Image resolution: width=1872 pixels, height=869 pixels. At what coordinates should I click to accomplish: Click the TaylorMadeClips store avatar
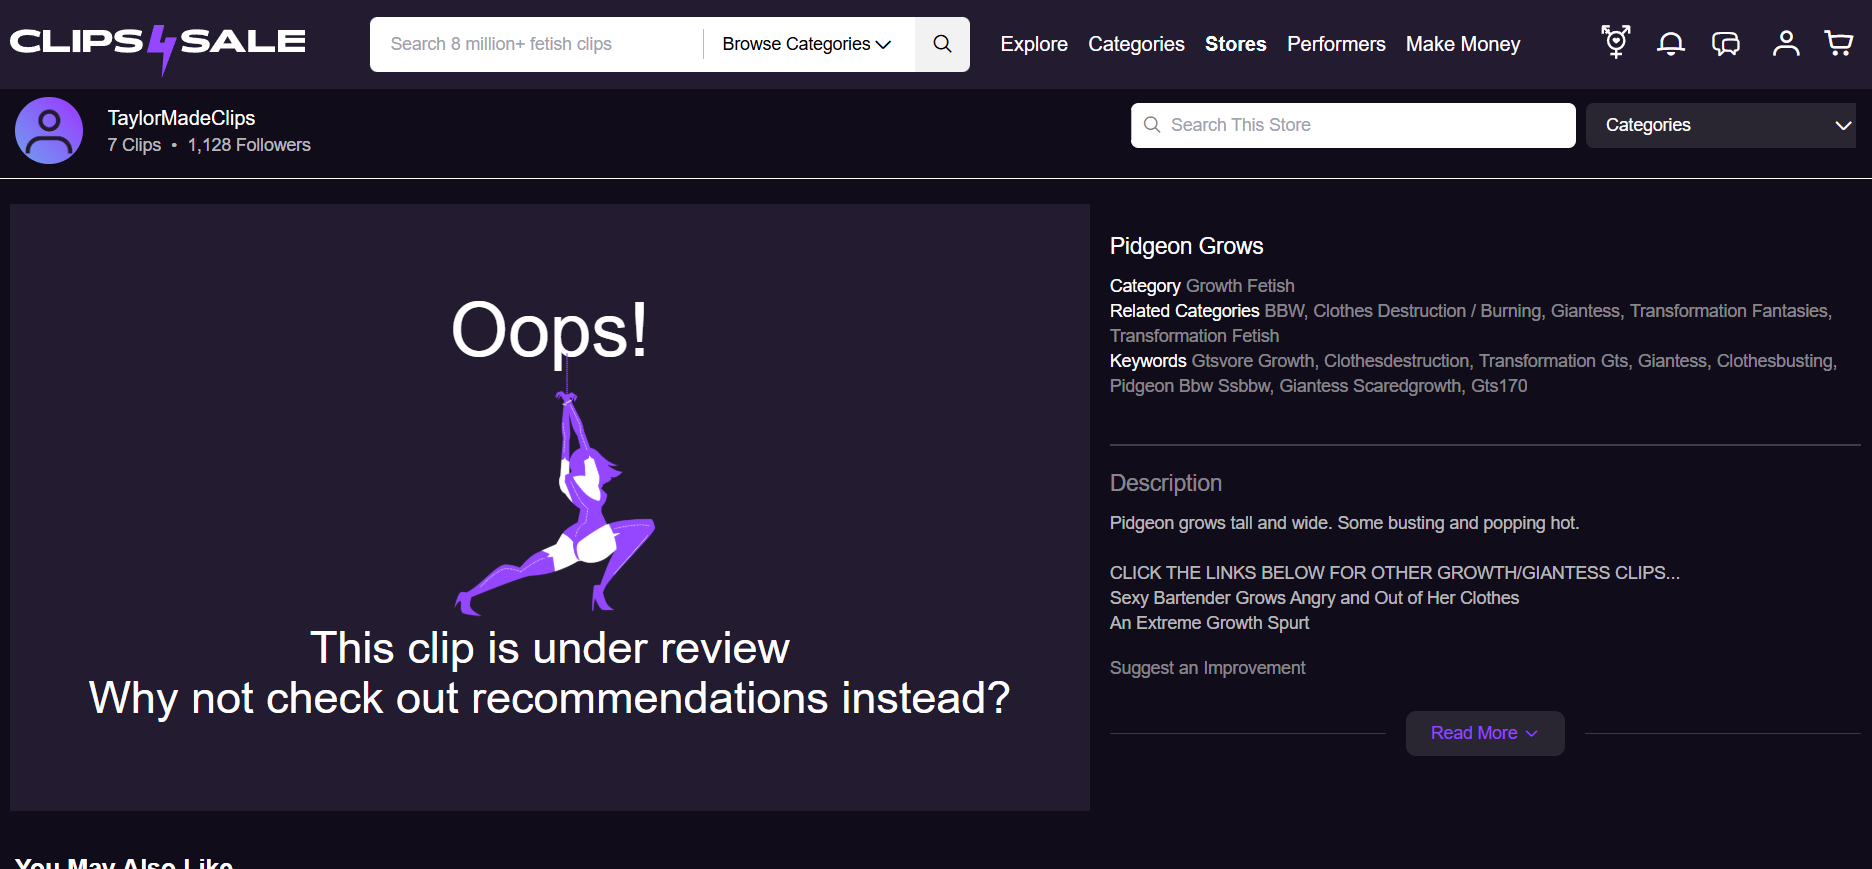(x=49, y=130)
